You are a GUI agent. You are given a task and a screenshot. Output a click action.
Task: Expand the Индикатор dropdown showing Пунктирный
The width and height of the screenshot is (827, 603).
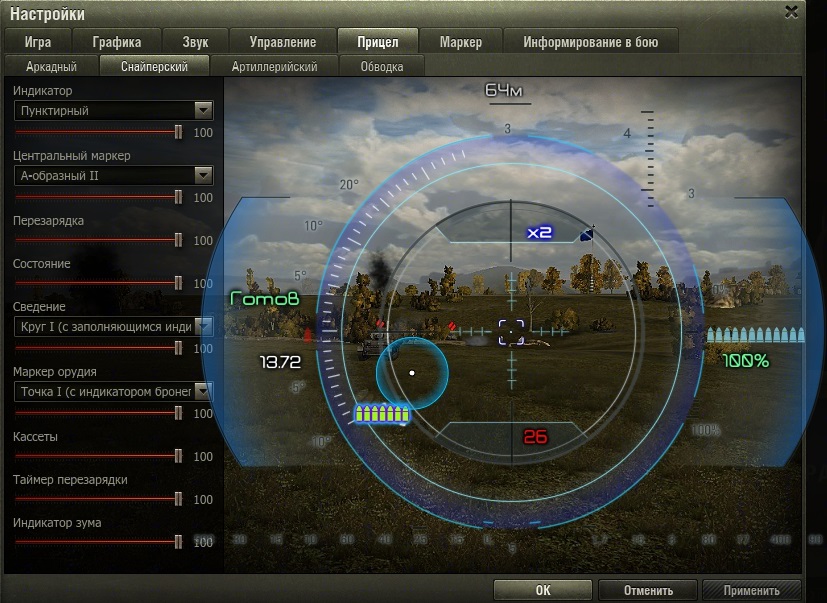click(x=113, y=111)
